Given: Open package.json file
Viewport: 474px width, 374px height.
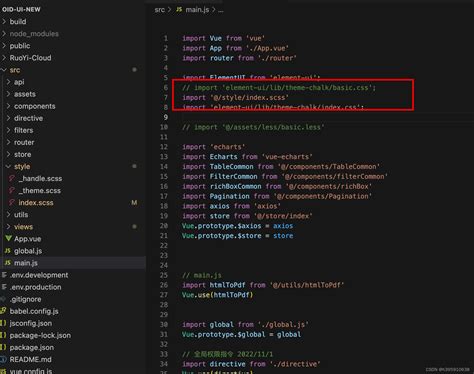Looking at the screenshot, I should coord(32,347).
